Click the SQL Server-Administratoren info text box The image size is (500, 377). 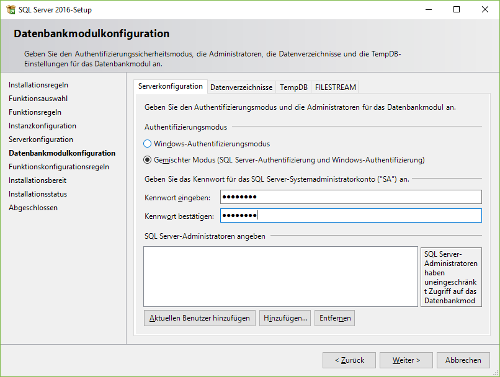[451, 277]
